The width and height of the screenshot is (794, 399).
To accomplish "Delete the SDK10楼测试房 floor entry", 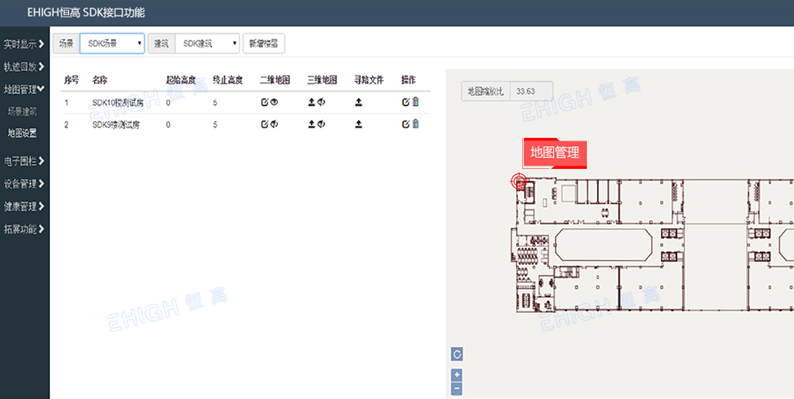I will [415, 102].
